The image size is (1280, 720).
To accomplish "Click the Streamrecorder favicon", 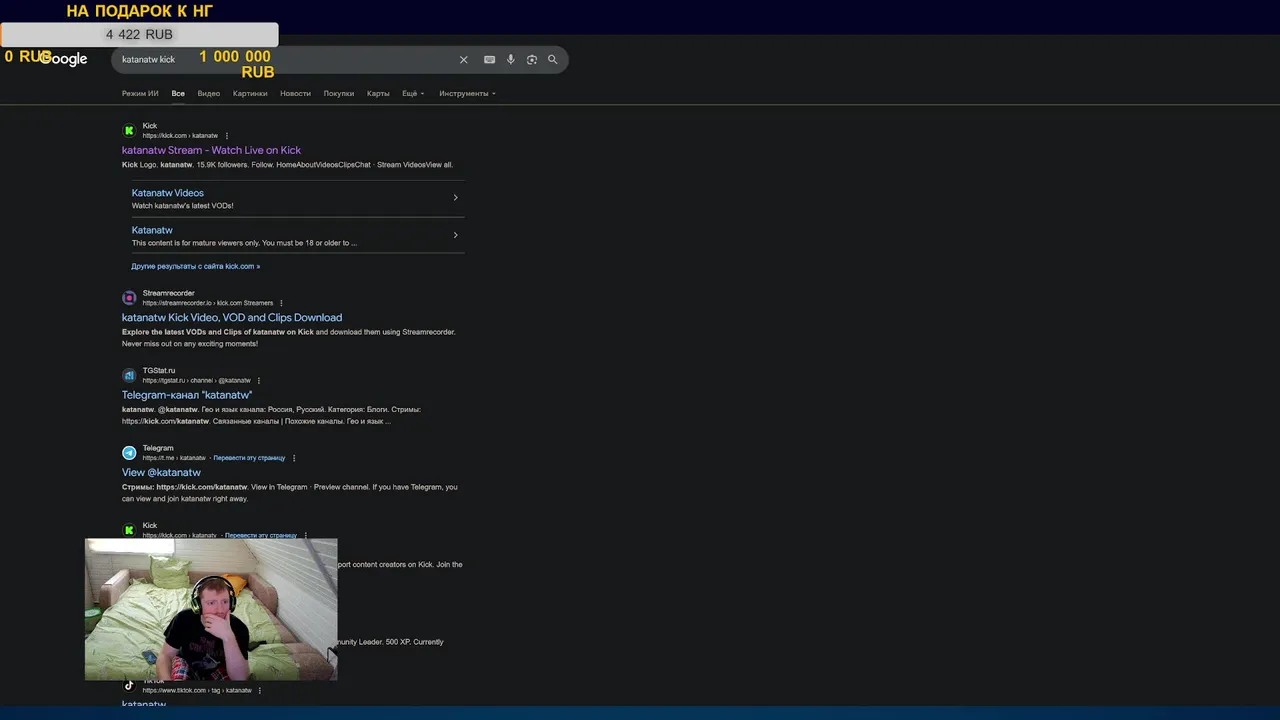I will pyautogui.click(x=129, y=298).
